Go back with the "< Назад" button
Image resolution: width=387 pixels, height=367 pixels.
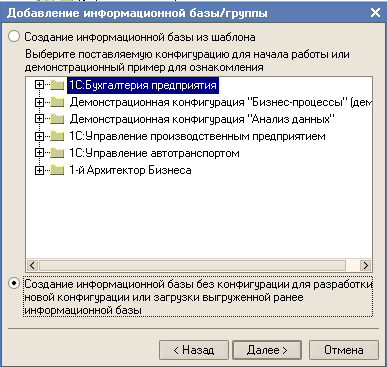pos(194,350)
